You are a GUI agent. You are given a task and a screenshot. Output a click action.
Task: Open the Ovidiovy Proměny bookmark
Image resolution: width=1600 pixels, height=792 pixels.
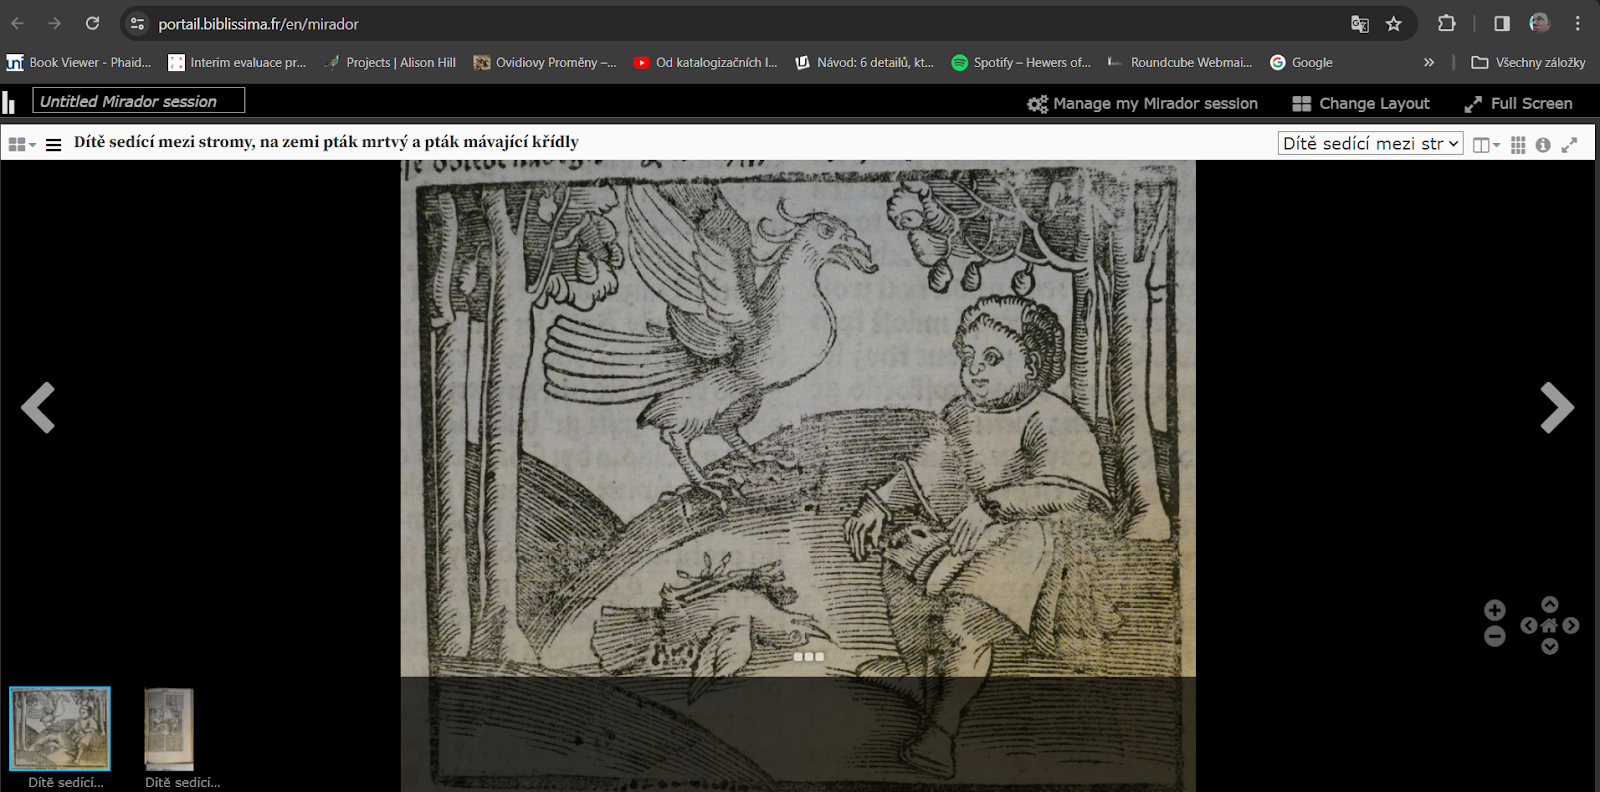tap(545, 62)
